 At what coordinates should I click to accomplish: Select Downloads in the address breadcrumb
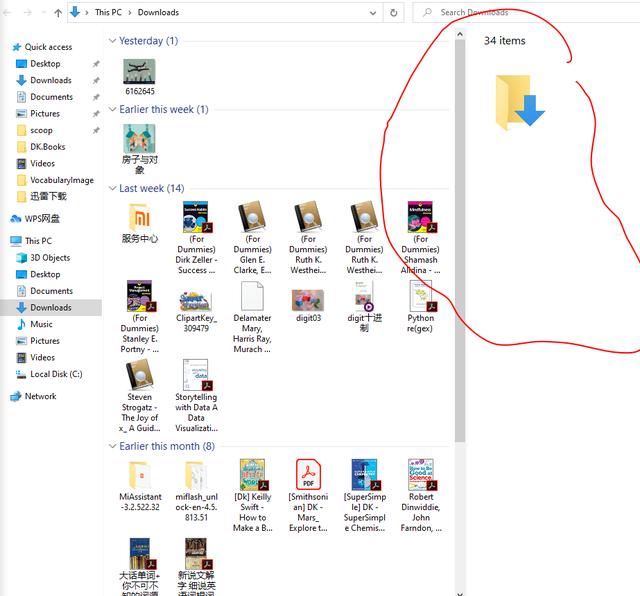[x=158, y=13]
